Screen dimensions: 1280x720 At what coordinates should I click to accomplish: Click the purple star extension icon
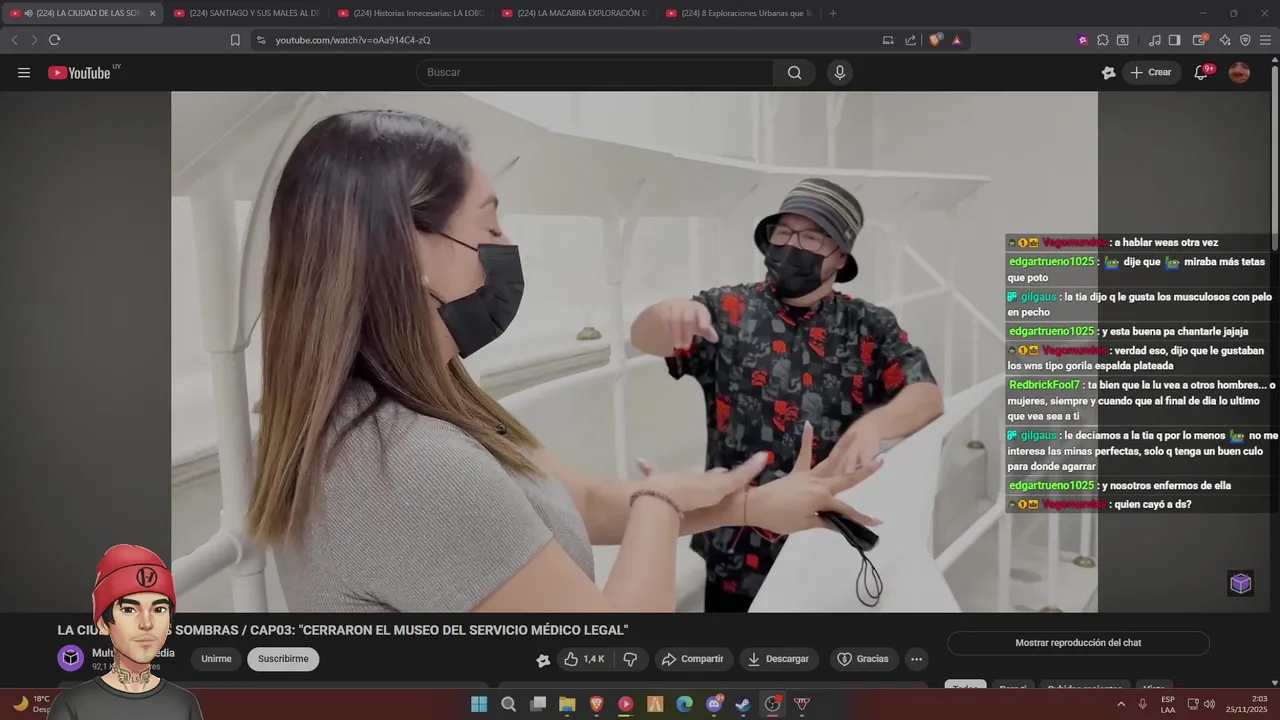coord(1083,40)
